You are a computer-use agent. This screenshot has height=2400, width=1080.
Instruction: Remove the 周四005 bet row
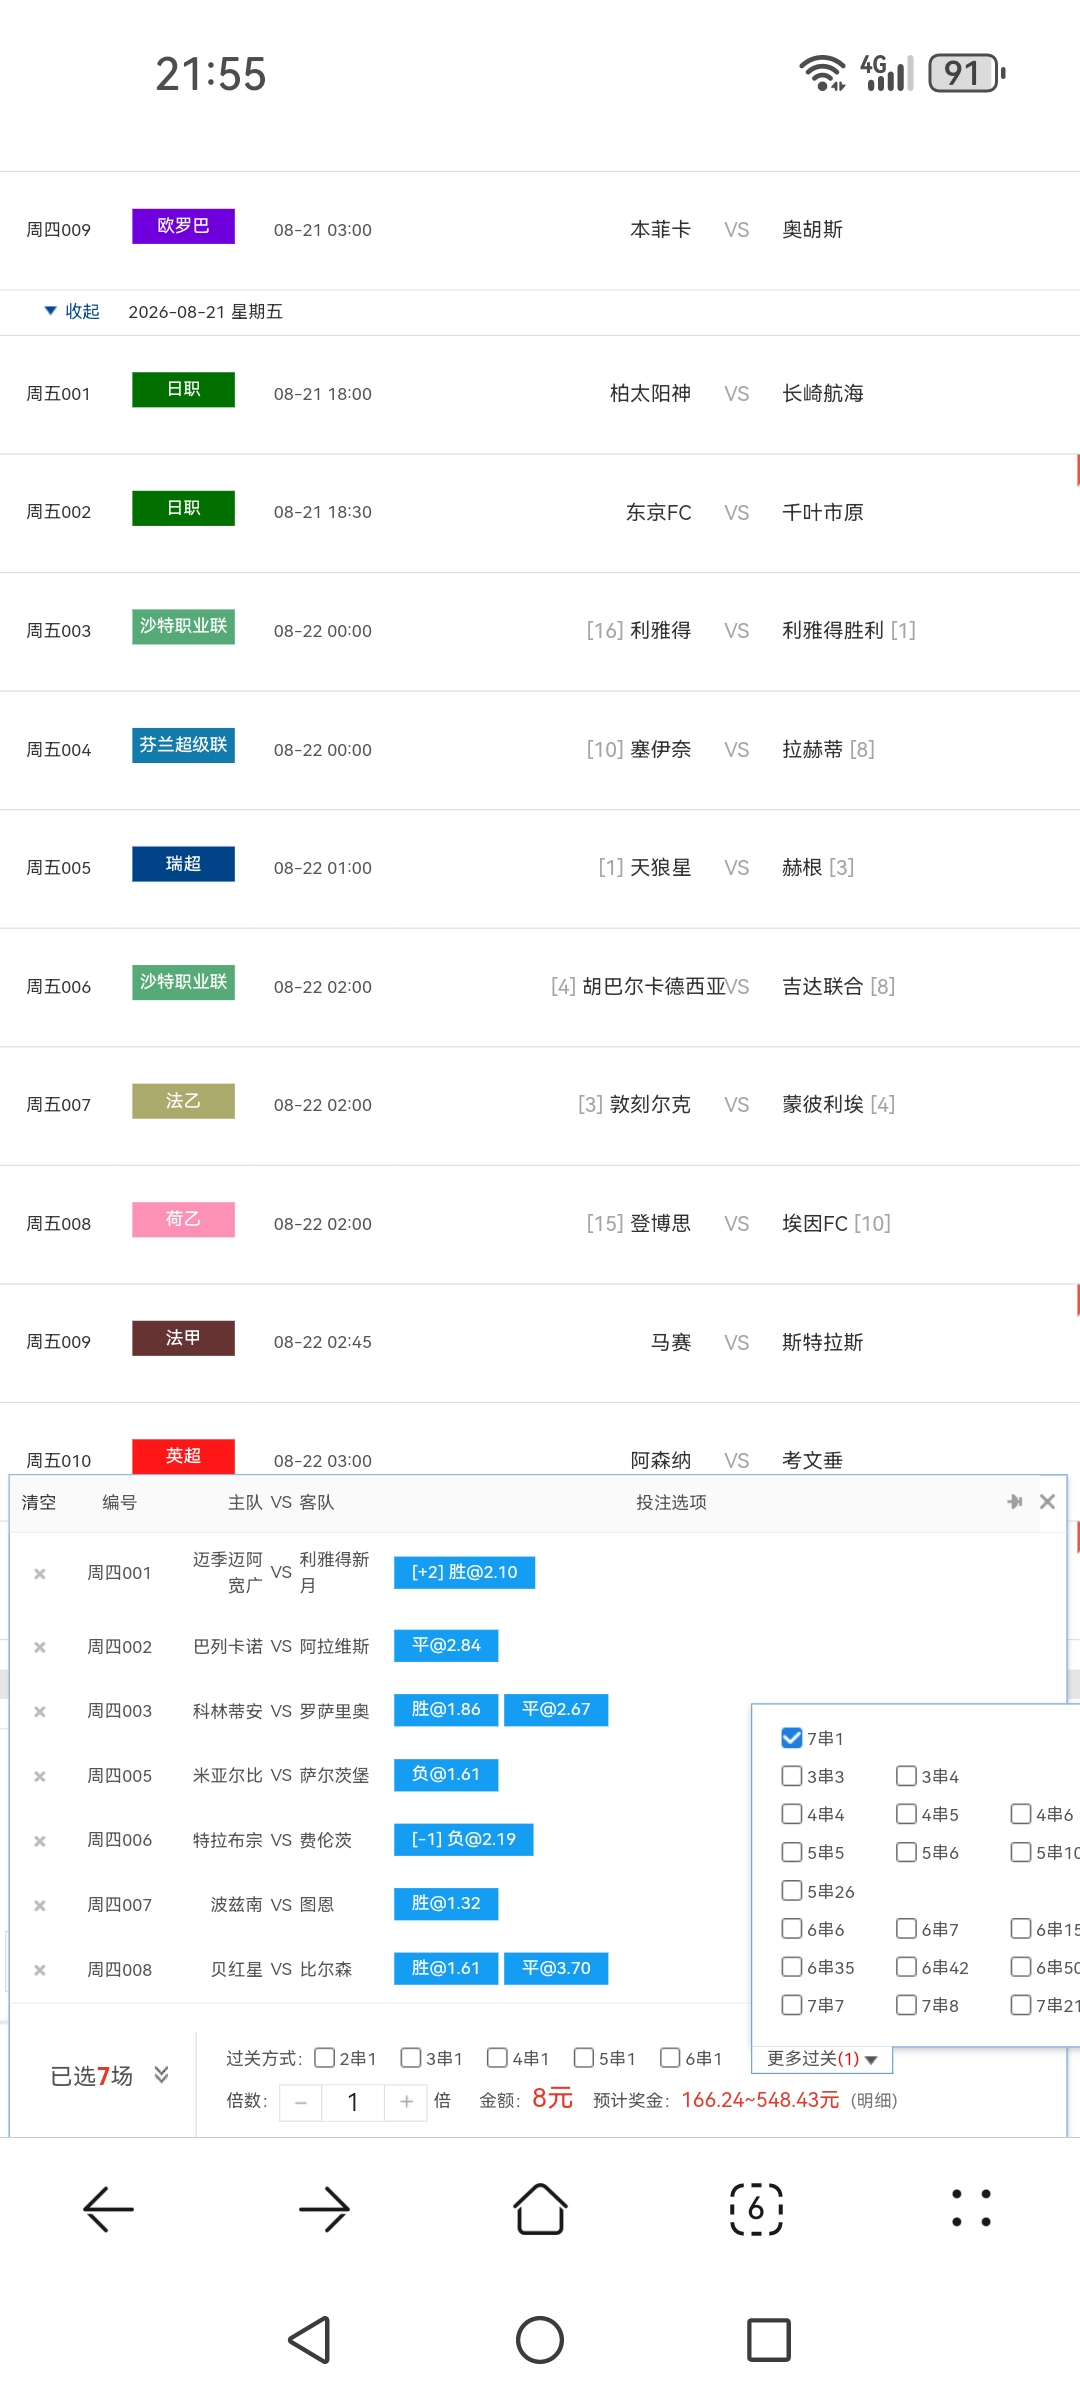coord(40,1777)
